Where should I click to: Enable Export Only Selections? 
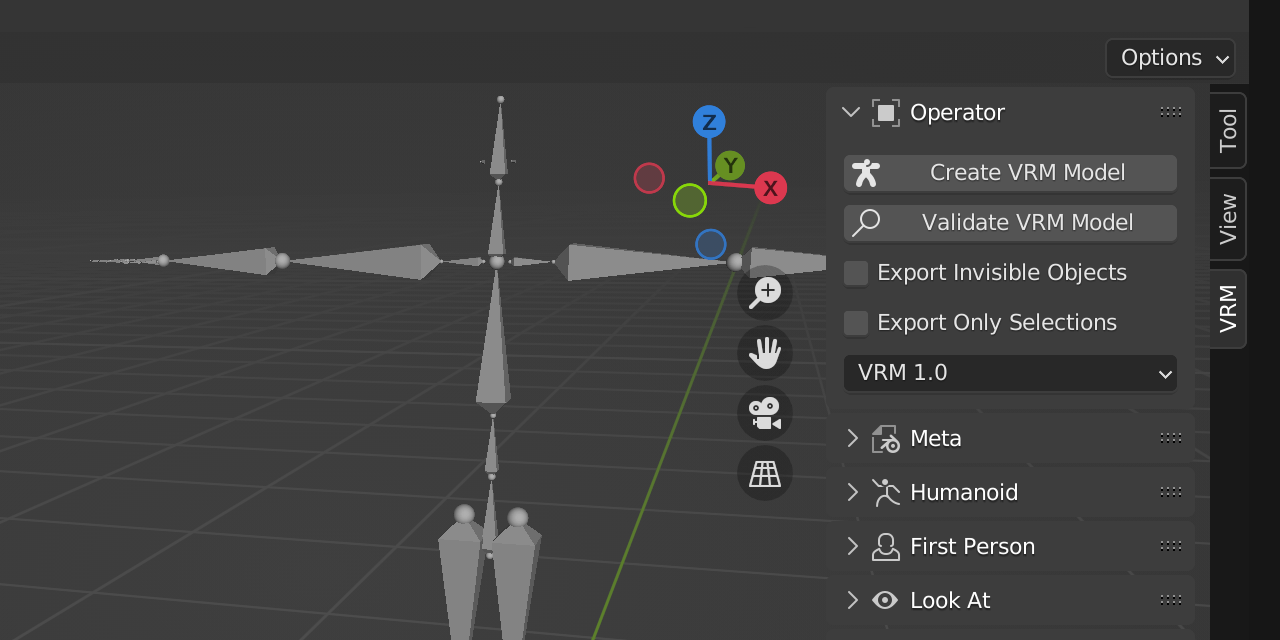click(855, 322)
